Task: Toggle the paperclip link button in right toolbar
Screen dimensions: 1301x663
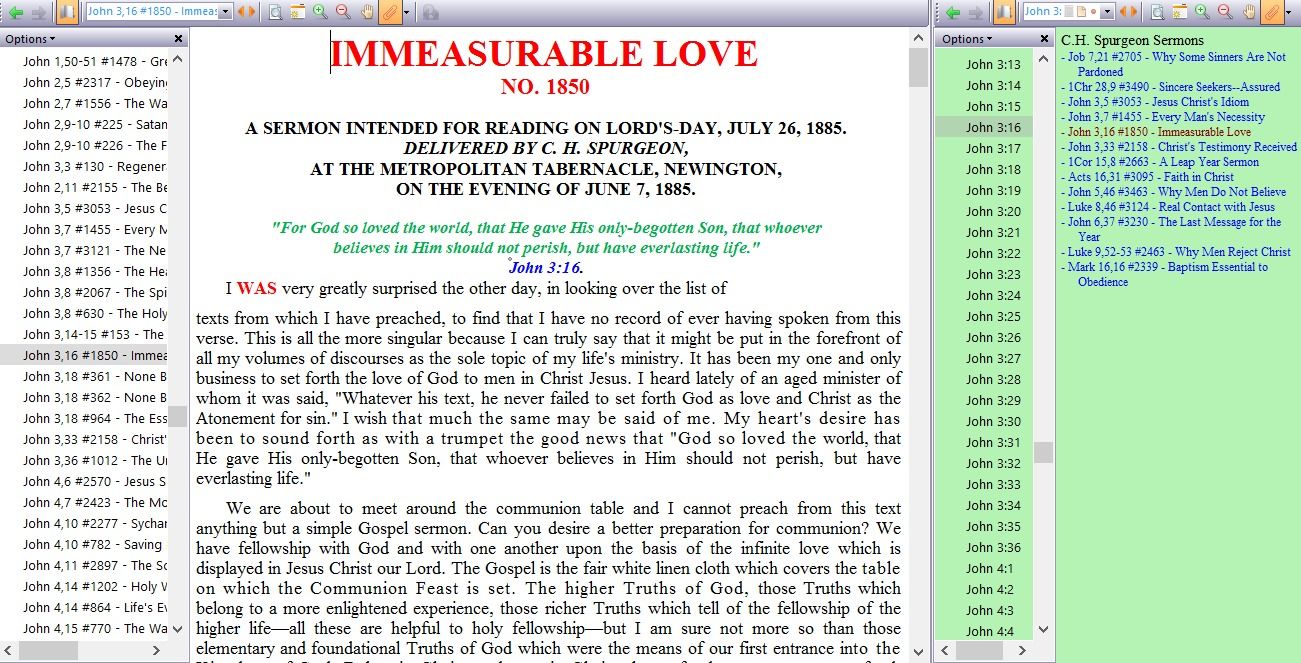Action: pos(1271,12)
